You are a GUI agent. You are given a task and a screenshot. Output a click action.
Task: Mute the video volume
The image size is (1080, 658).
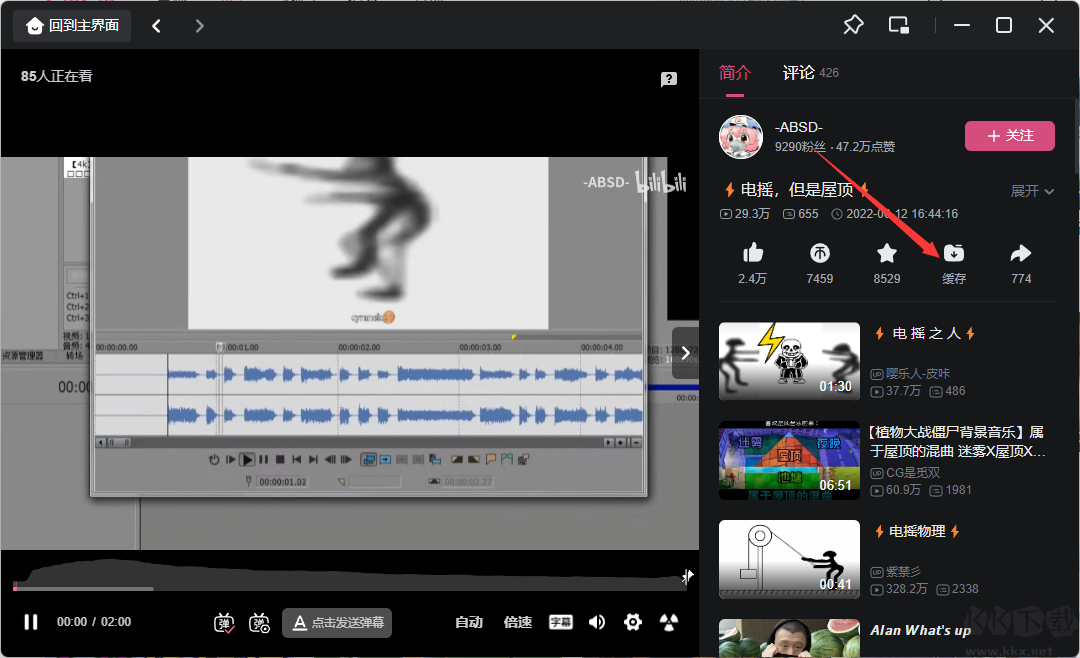coord(597,622)
